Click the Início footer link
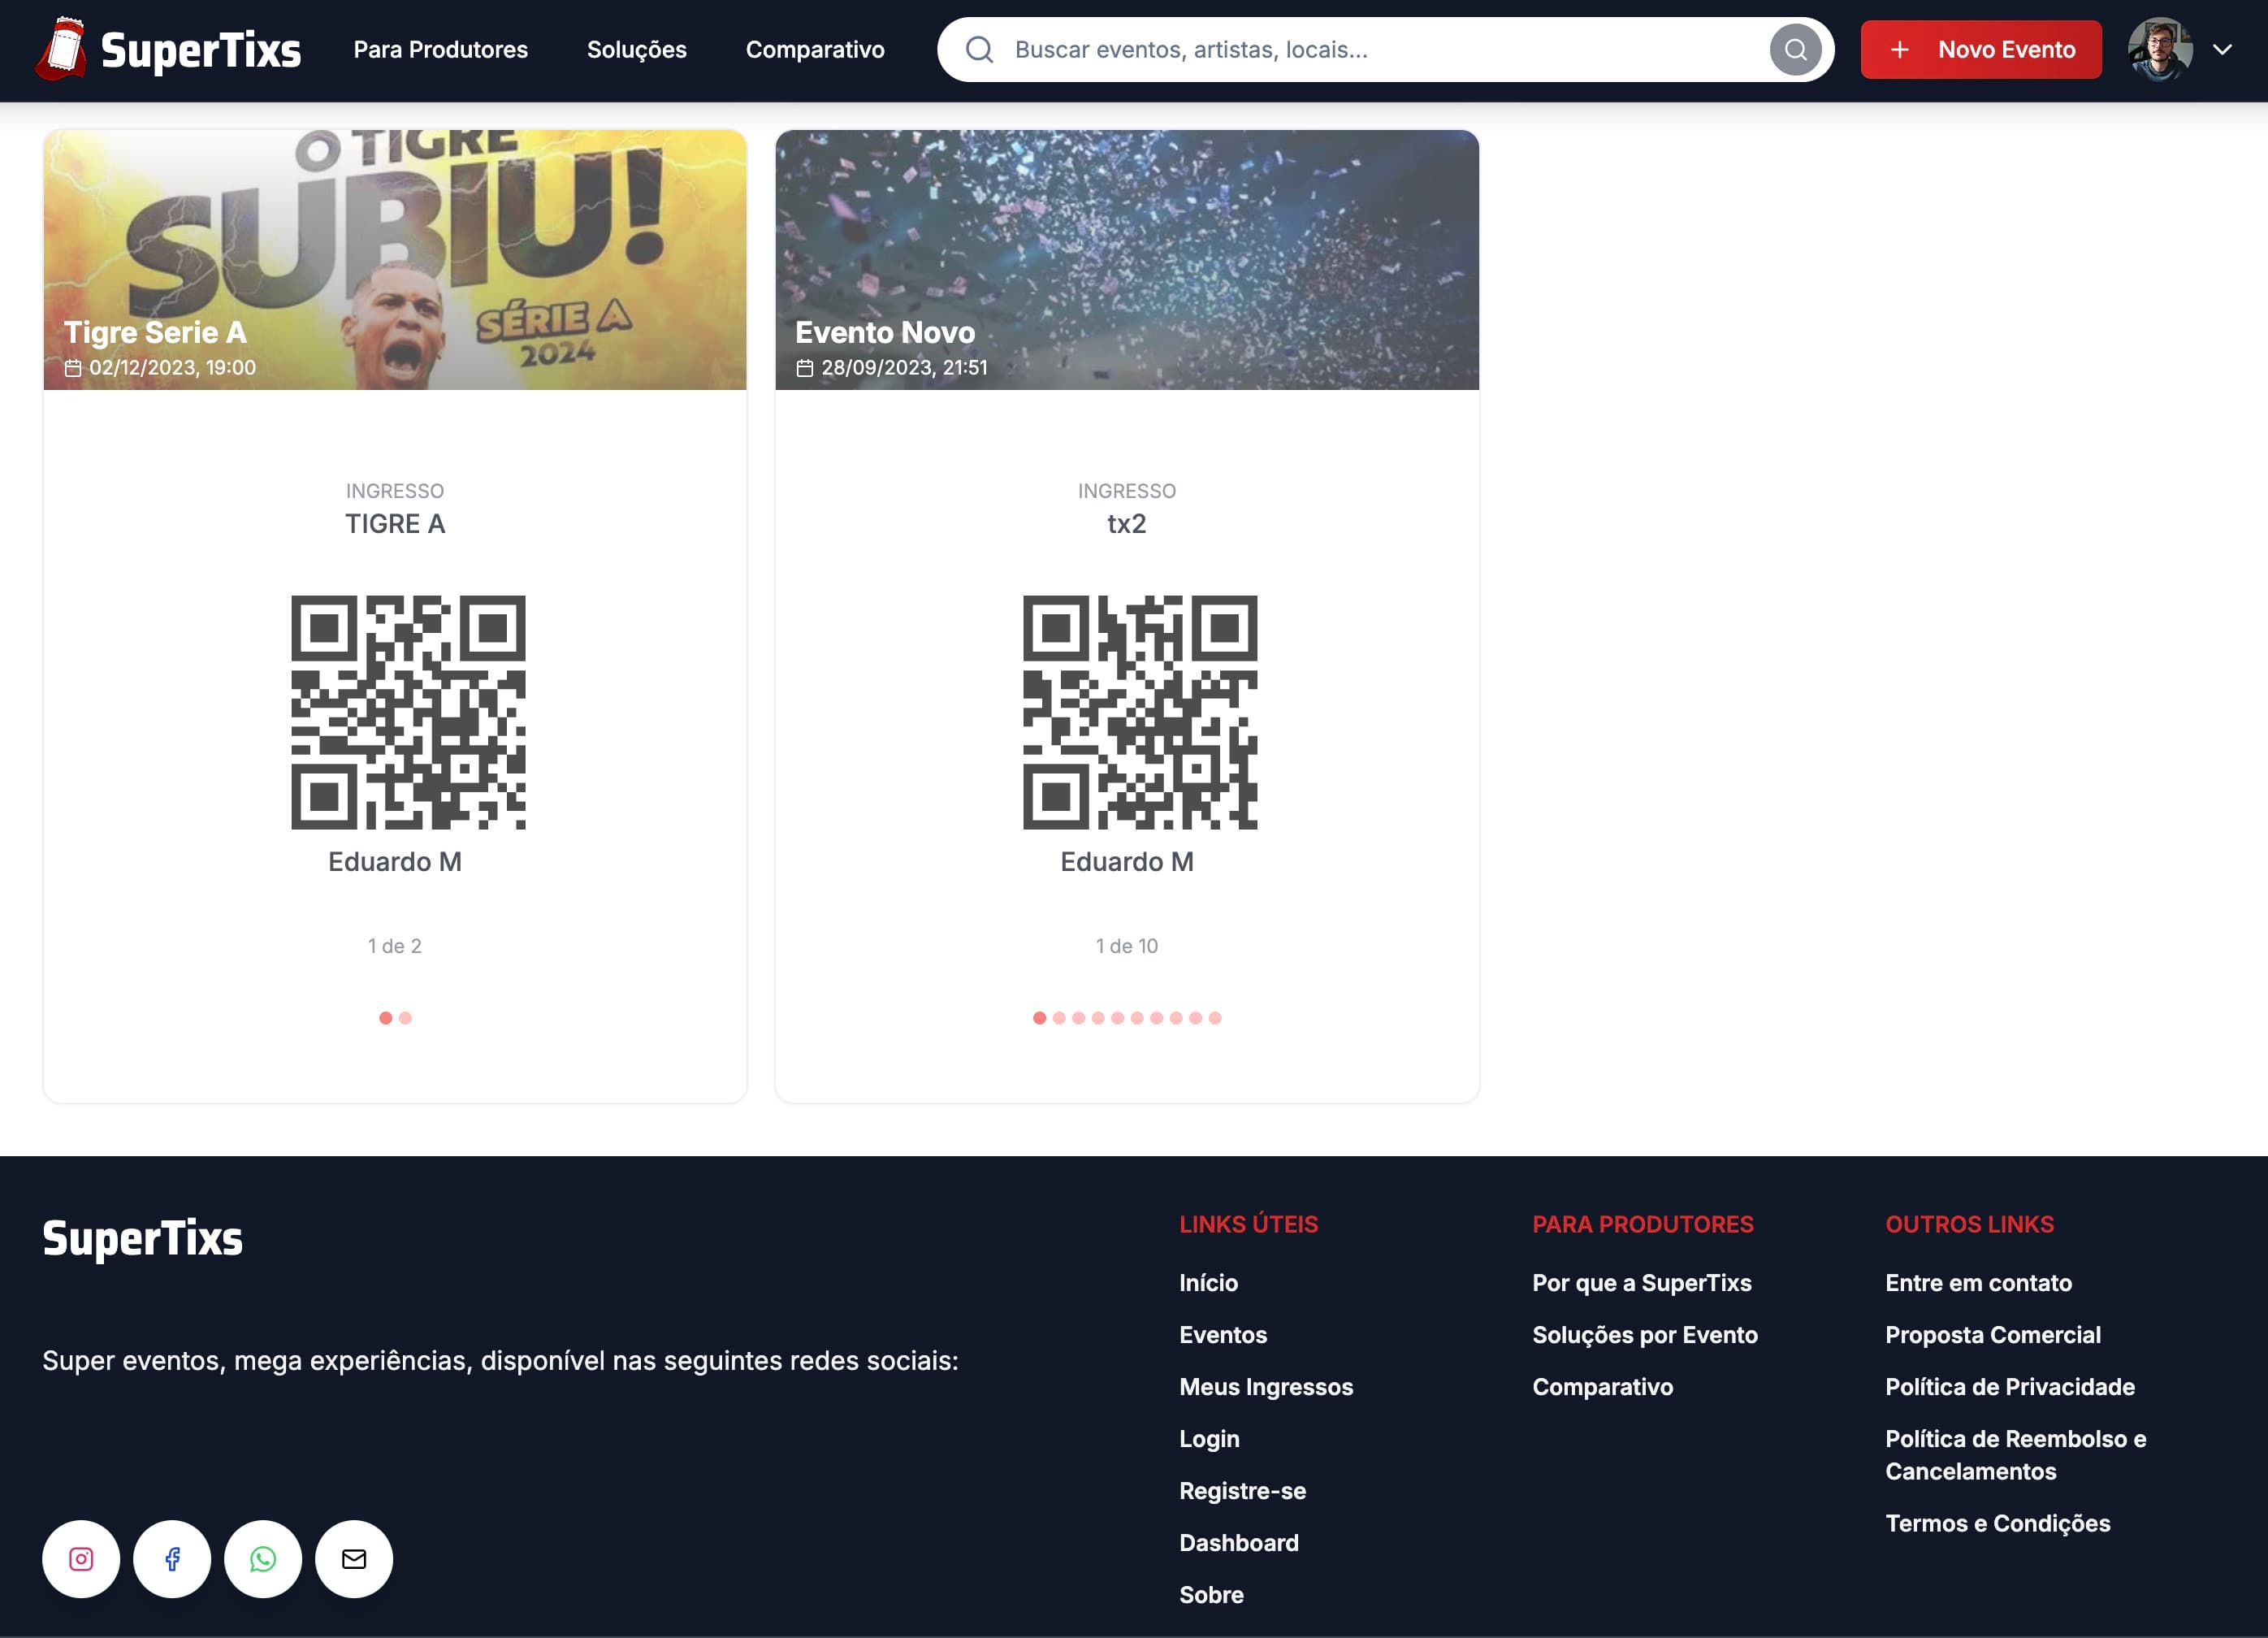 (x=1208, y=1282)
